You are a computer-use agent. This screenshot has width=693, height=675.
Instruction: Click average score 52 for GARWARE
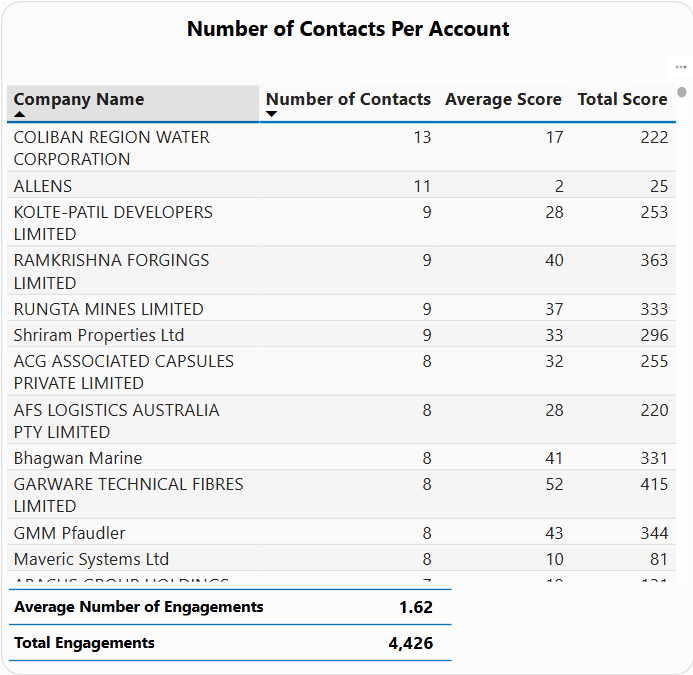pyautogui.click(x=554, y=484)
